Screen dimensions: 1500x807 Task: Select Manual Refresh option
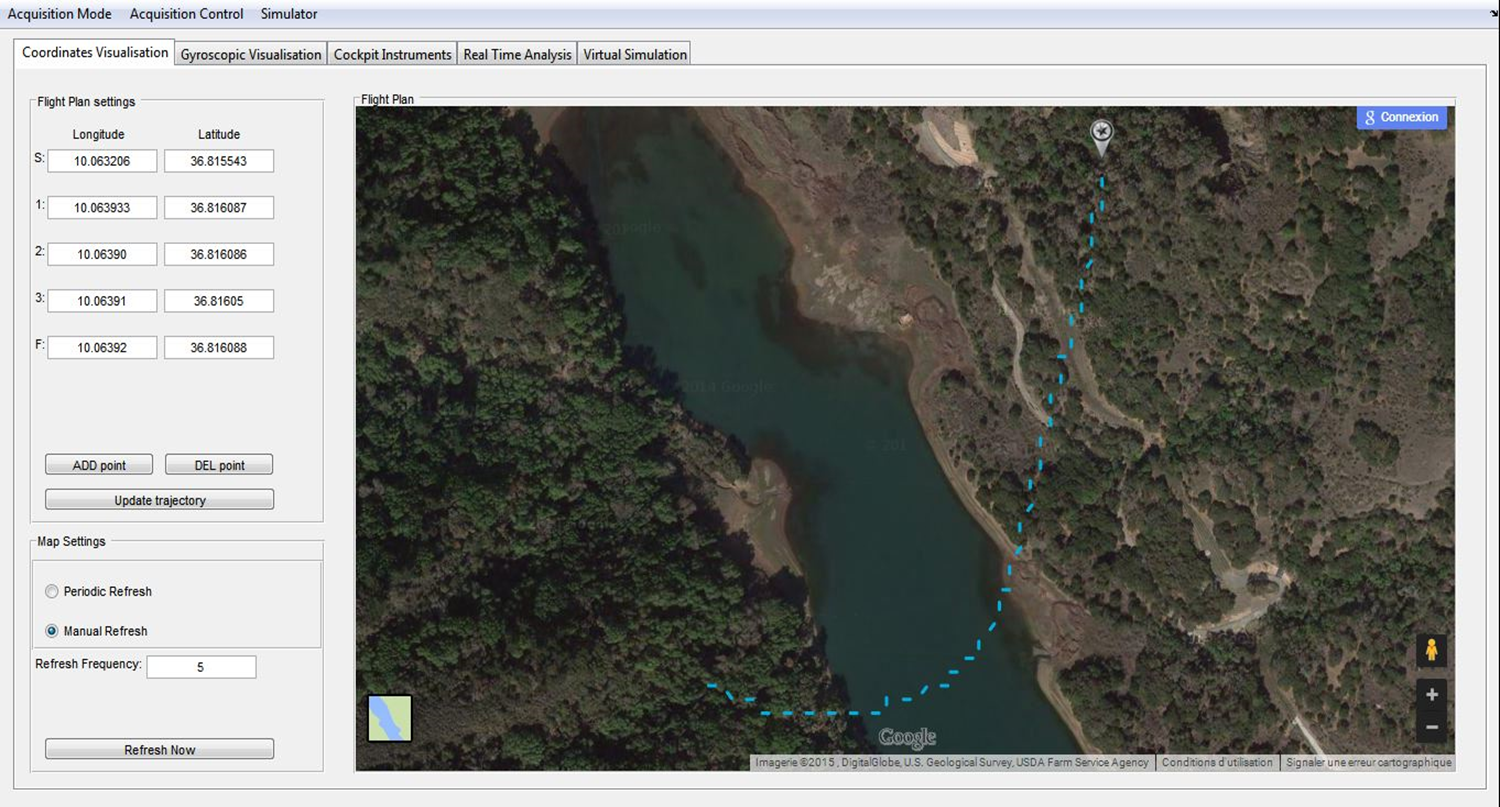(x=96, y=631)
